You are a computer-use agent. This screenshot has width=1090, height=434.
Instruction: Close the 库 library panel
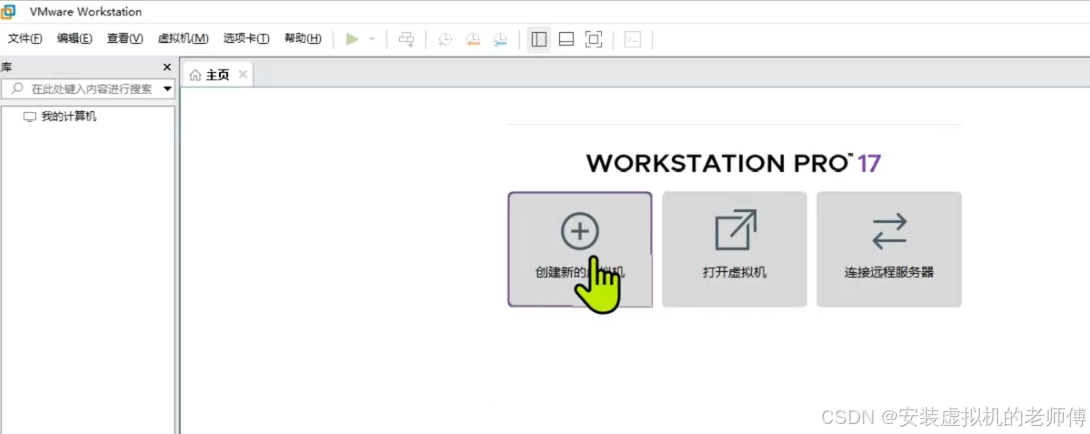(167, 67)
